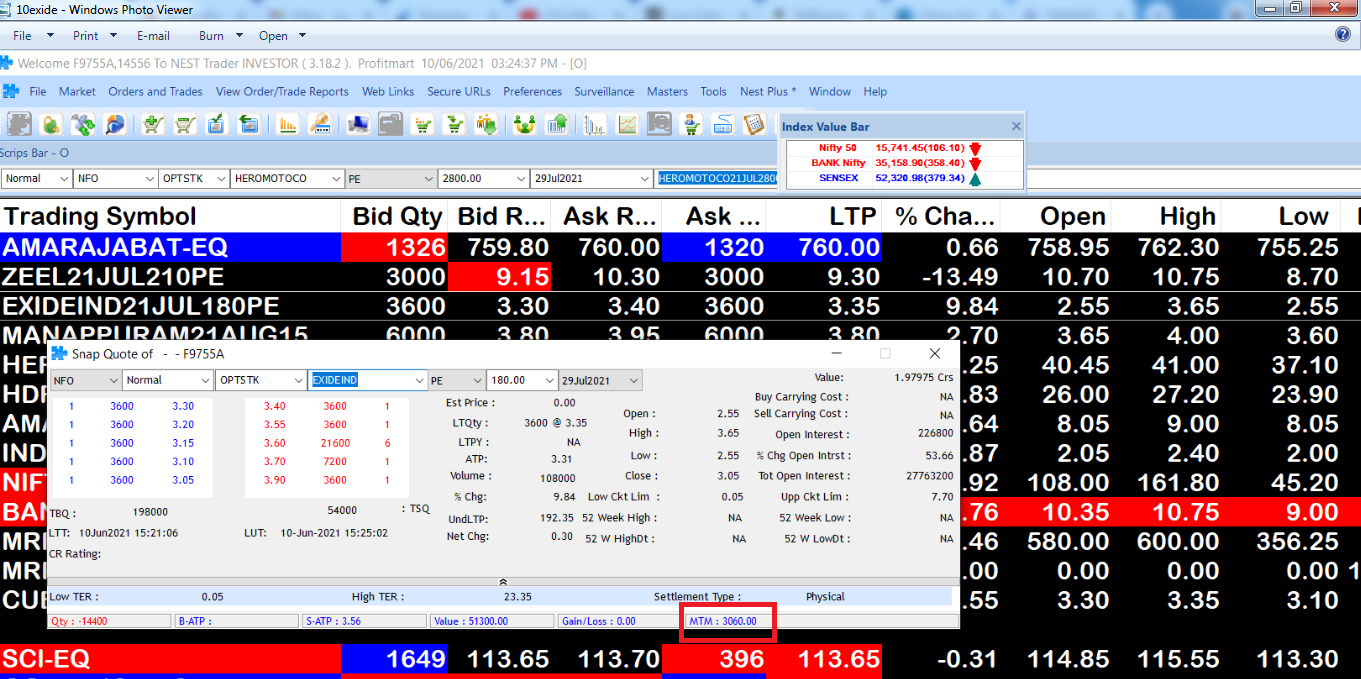Click the S-ATP : 3.56 status field

[x=364, y=621]
